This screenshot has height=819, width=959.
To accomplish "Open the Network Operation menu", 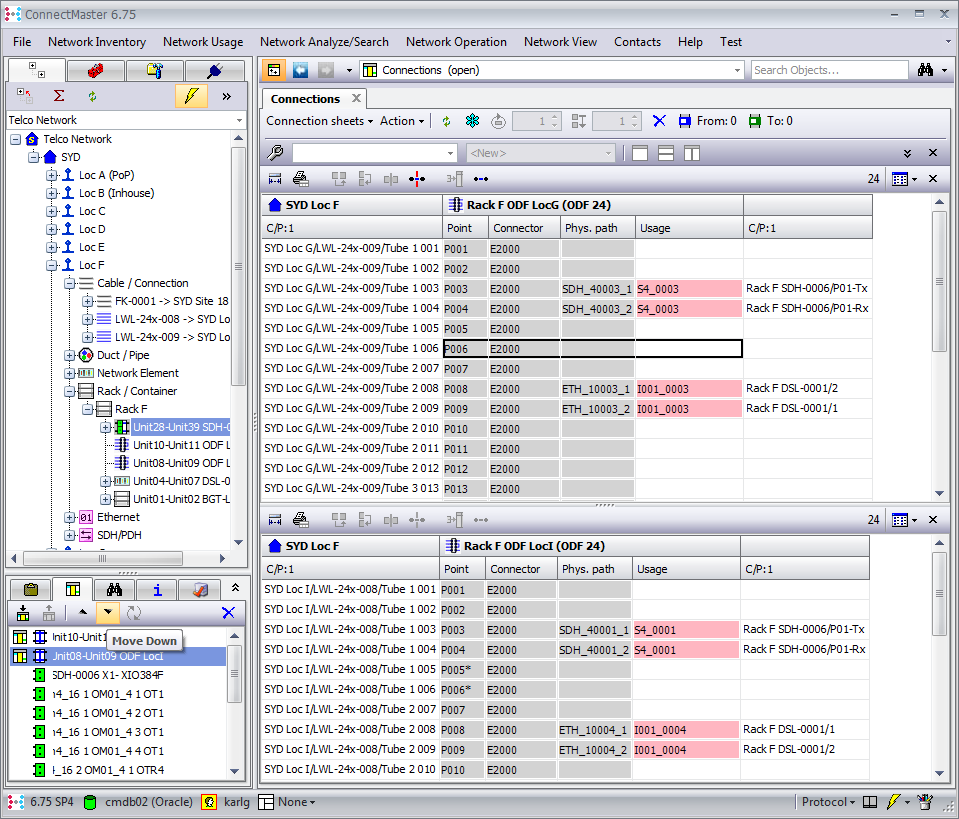I will point(456,42).
